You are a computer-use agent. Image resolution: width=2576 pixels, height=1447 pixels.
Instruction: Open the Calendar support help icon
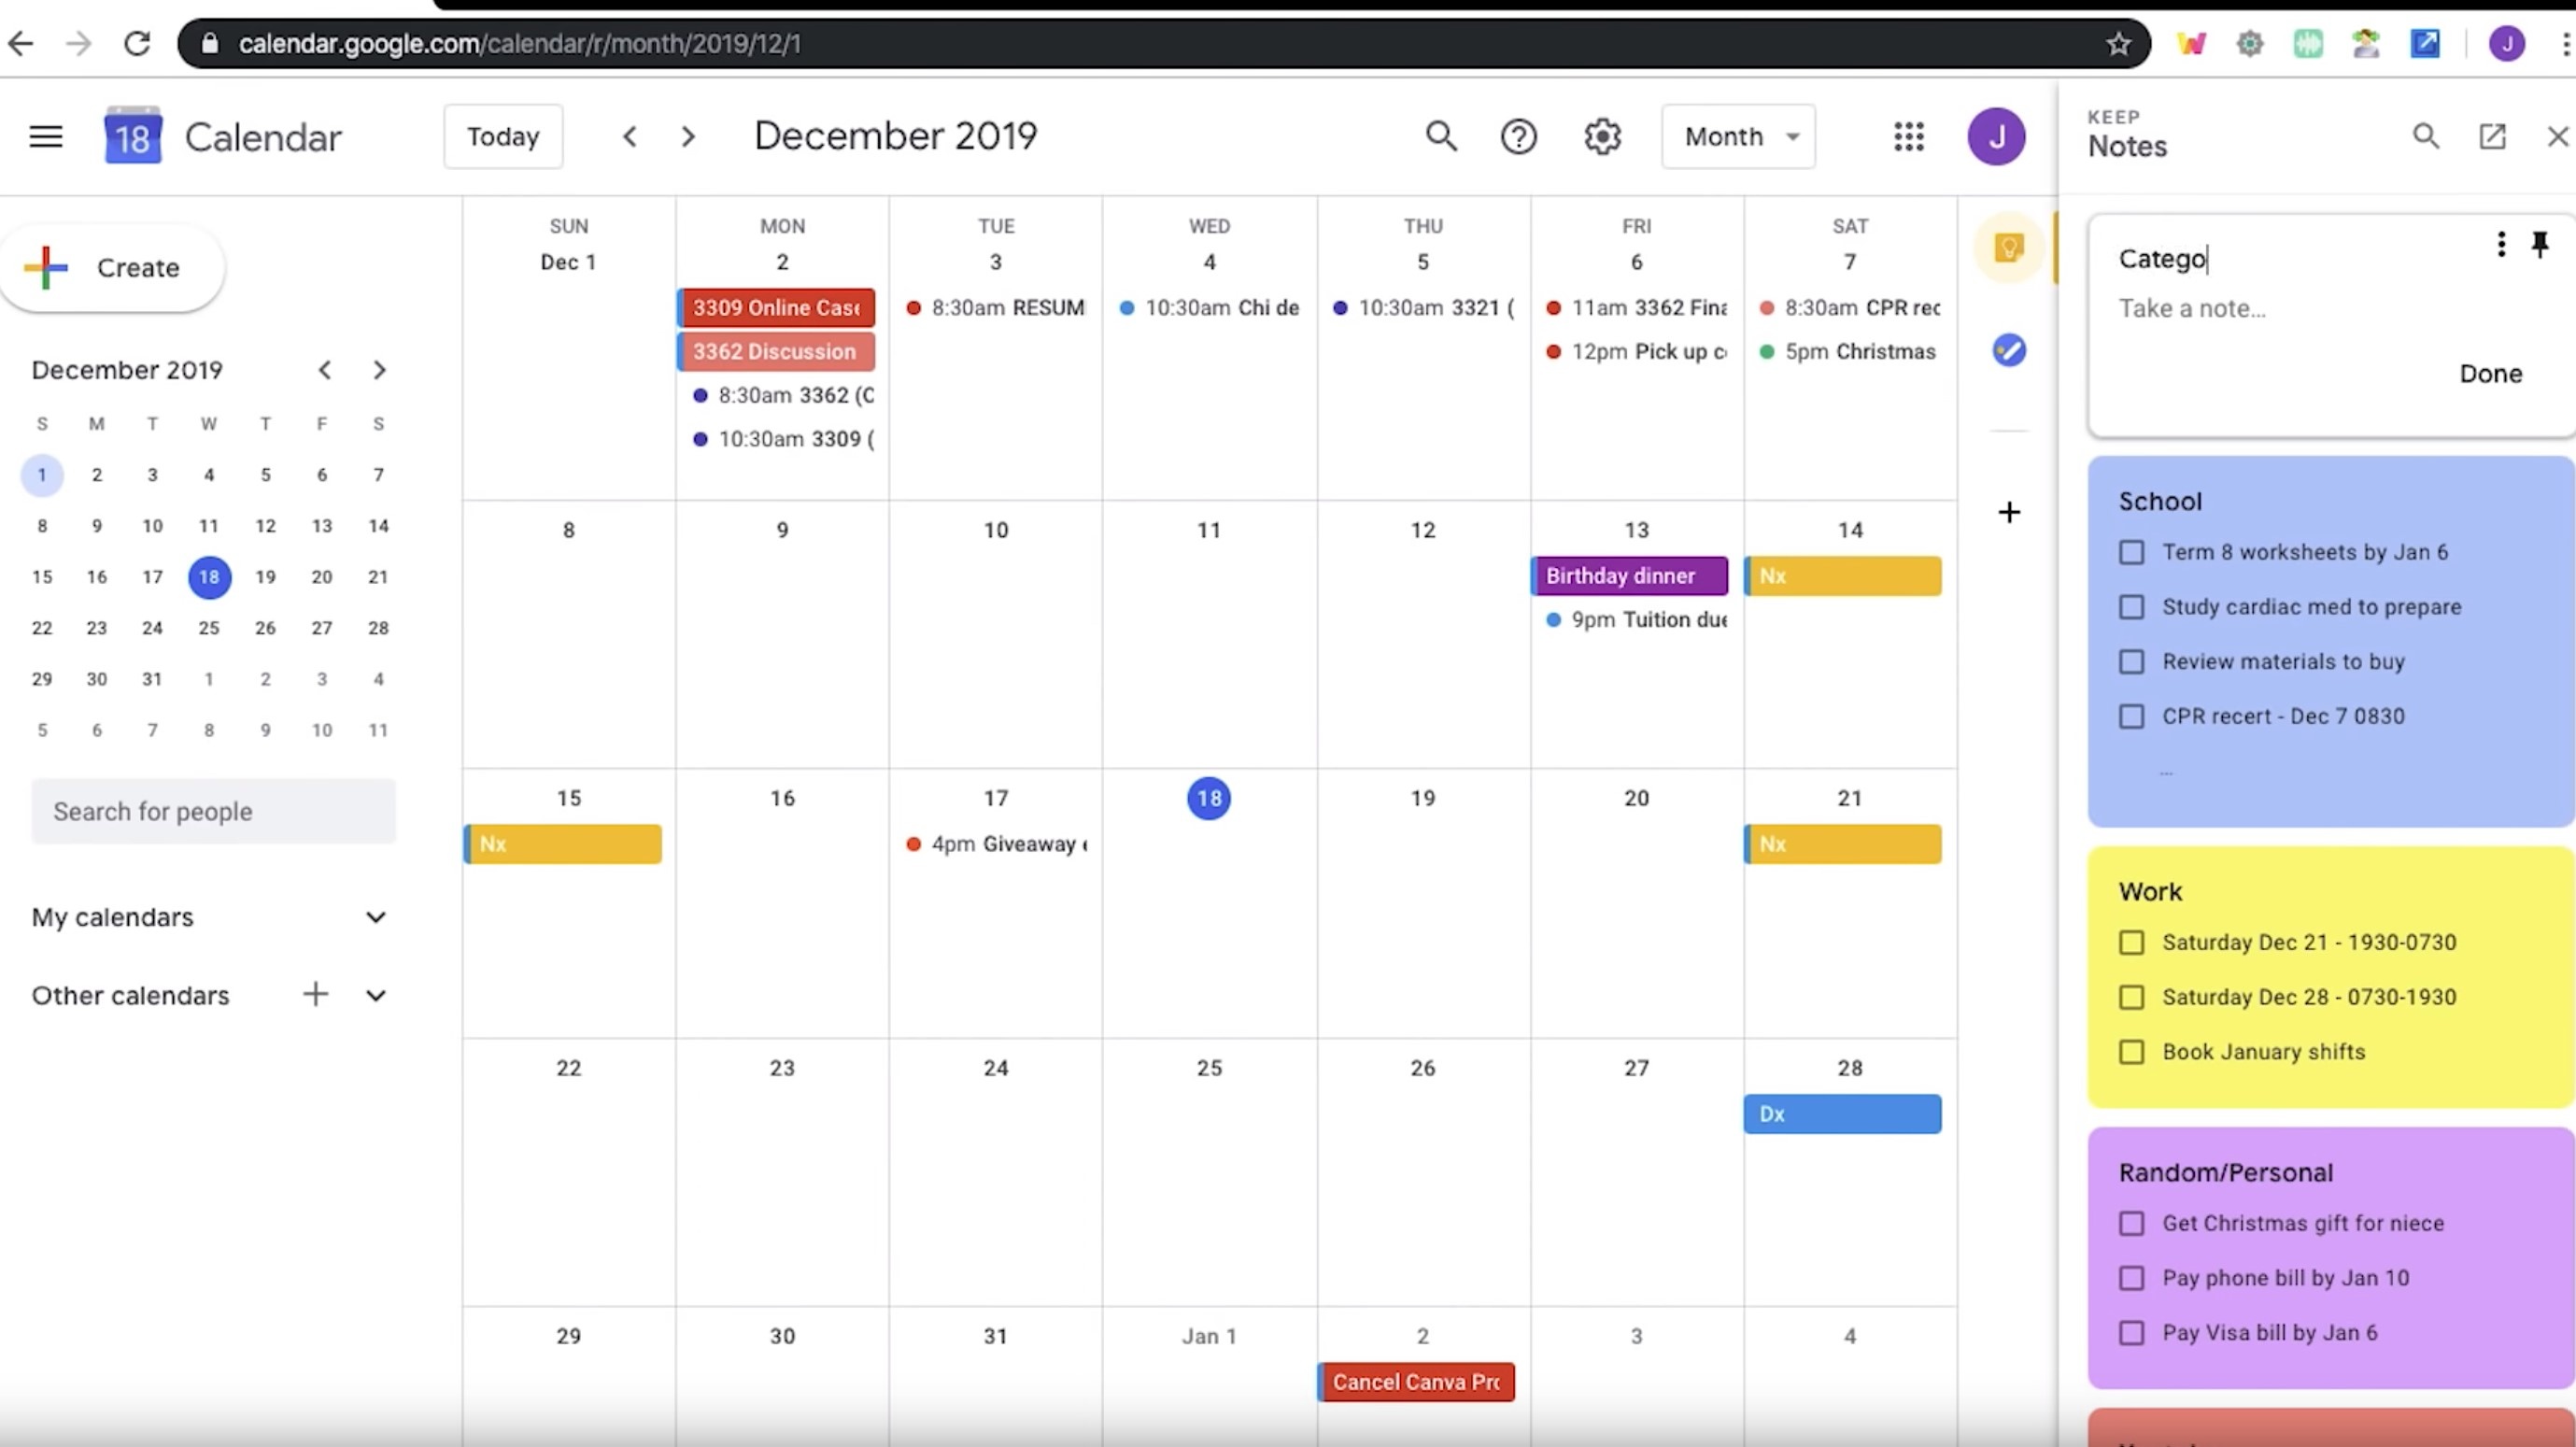tap(1518, 136)
